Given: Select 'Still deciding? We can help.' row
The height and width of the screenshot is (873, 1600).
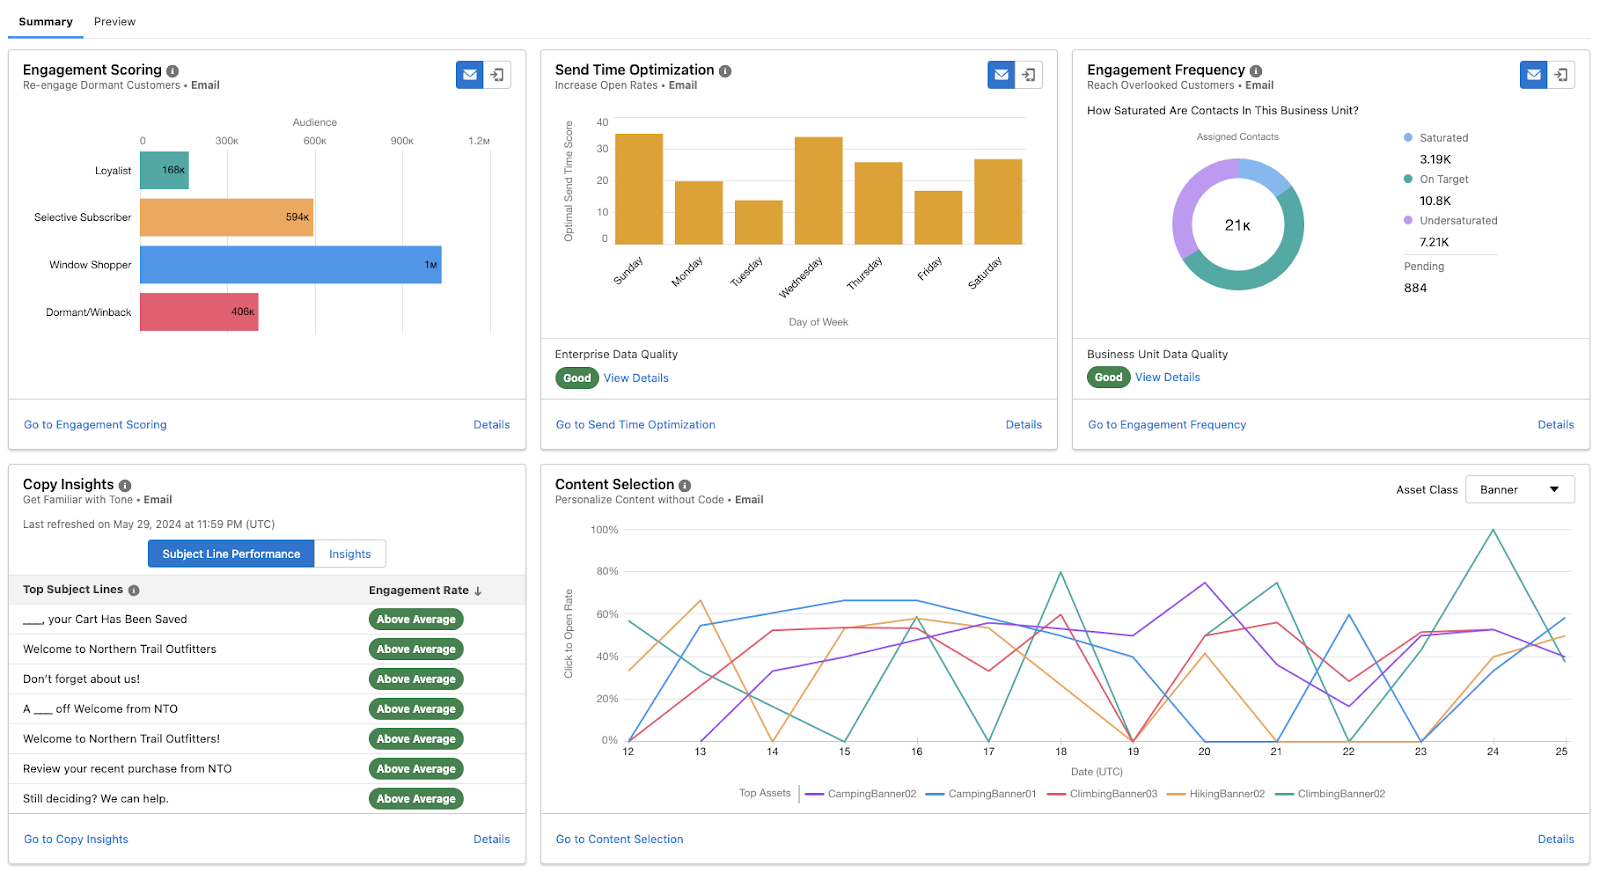Looking at the screenshot, I should point(267,799).
